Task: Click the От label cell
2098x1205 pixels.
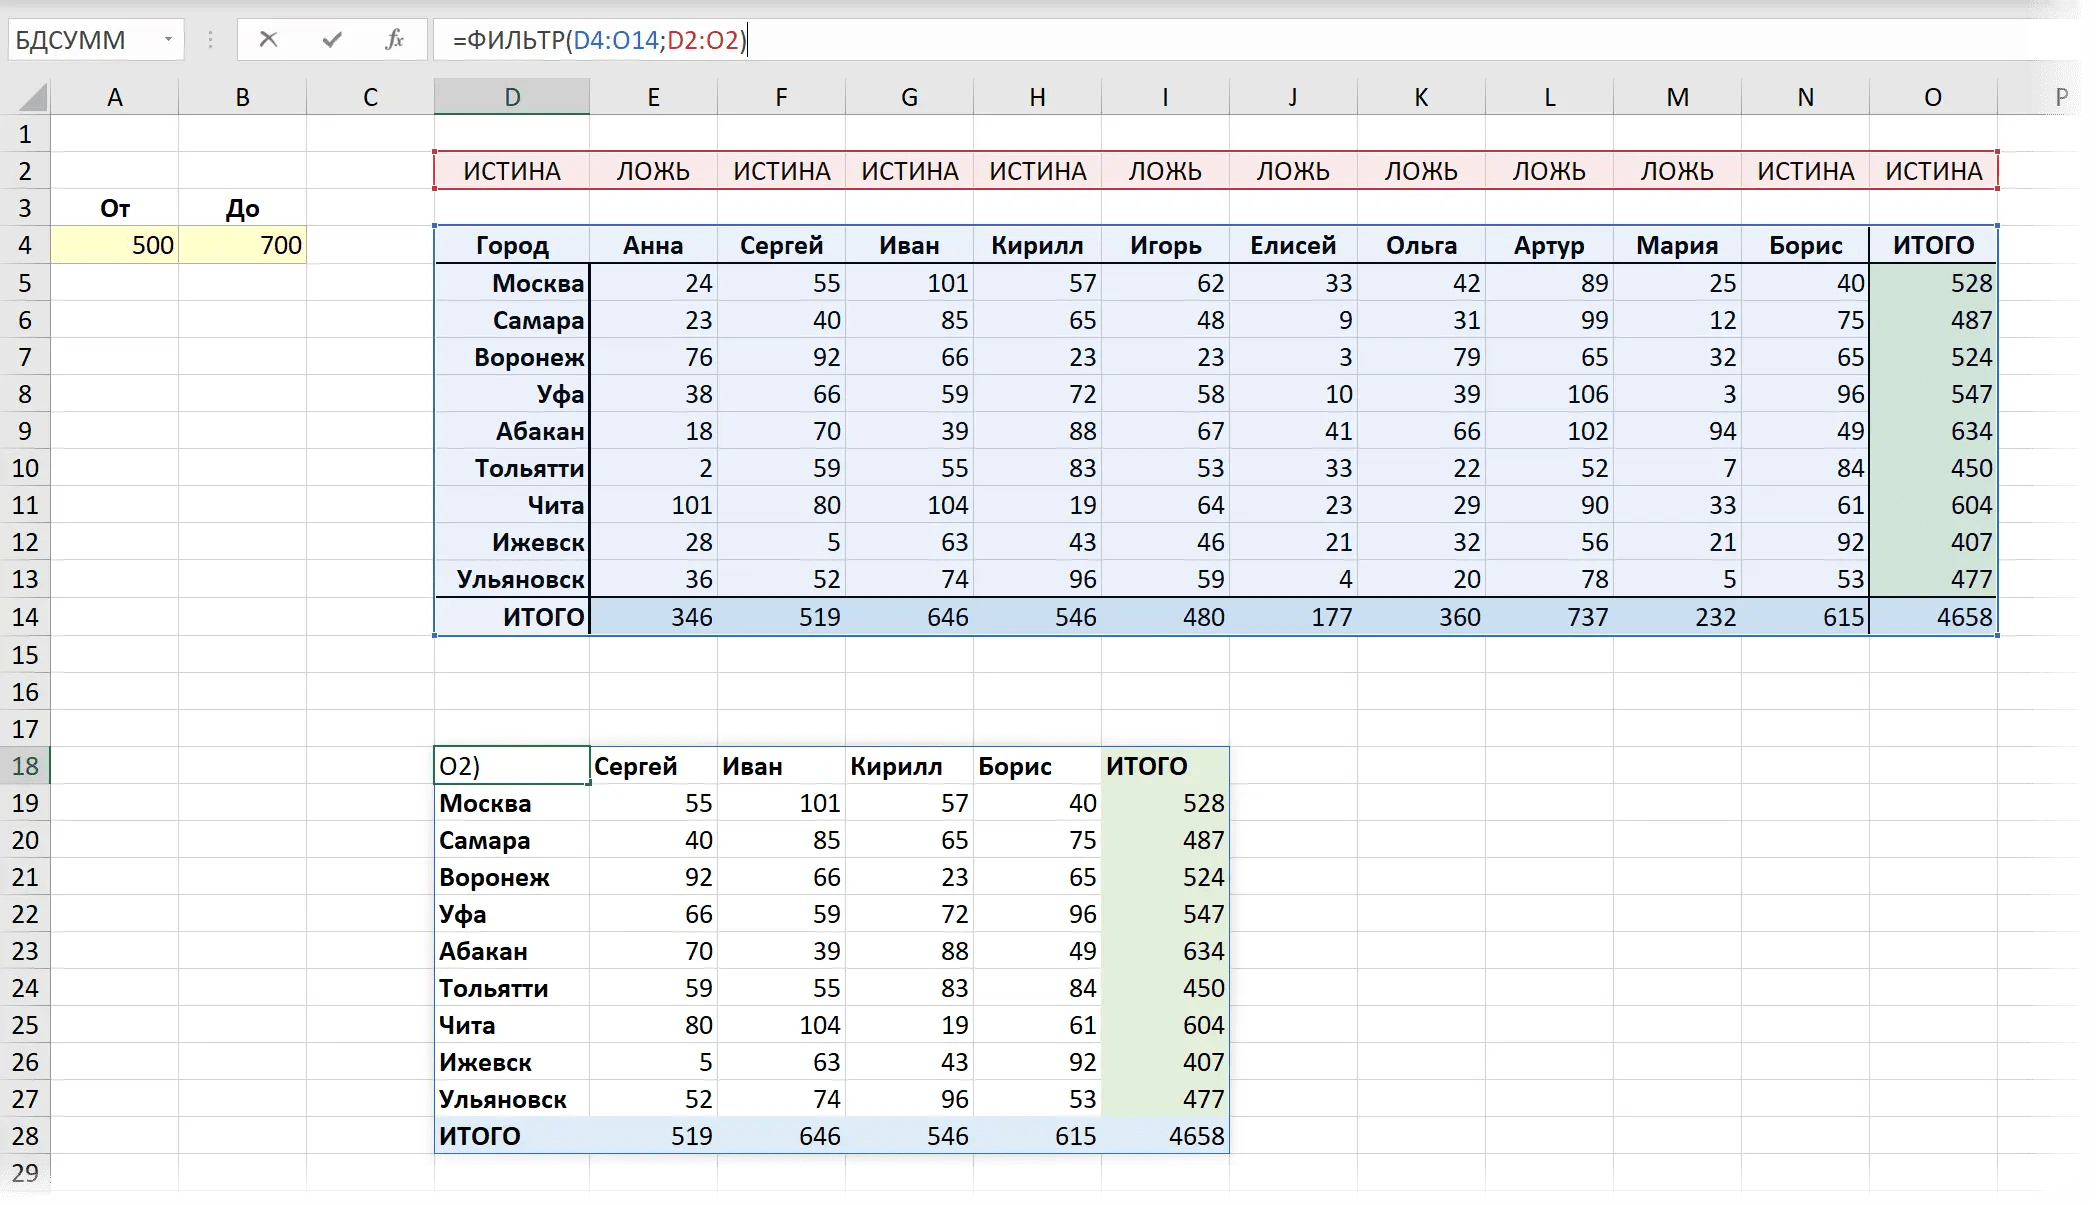Action: coord(115,208)
